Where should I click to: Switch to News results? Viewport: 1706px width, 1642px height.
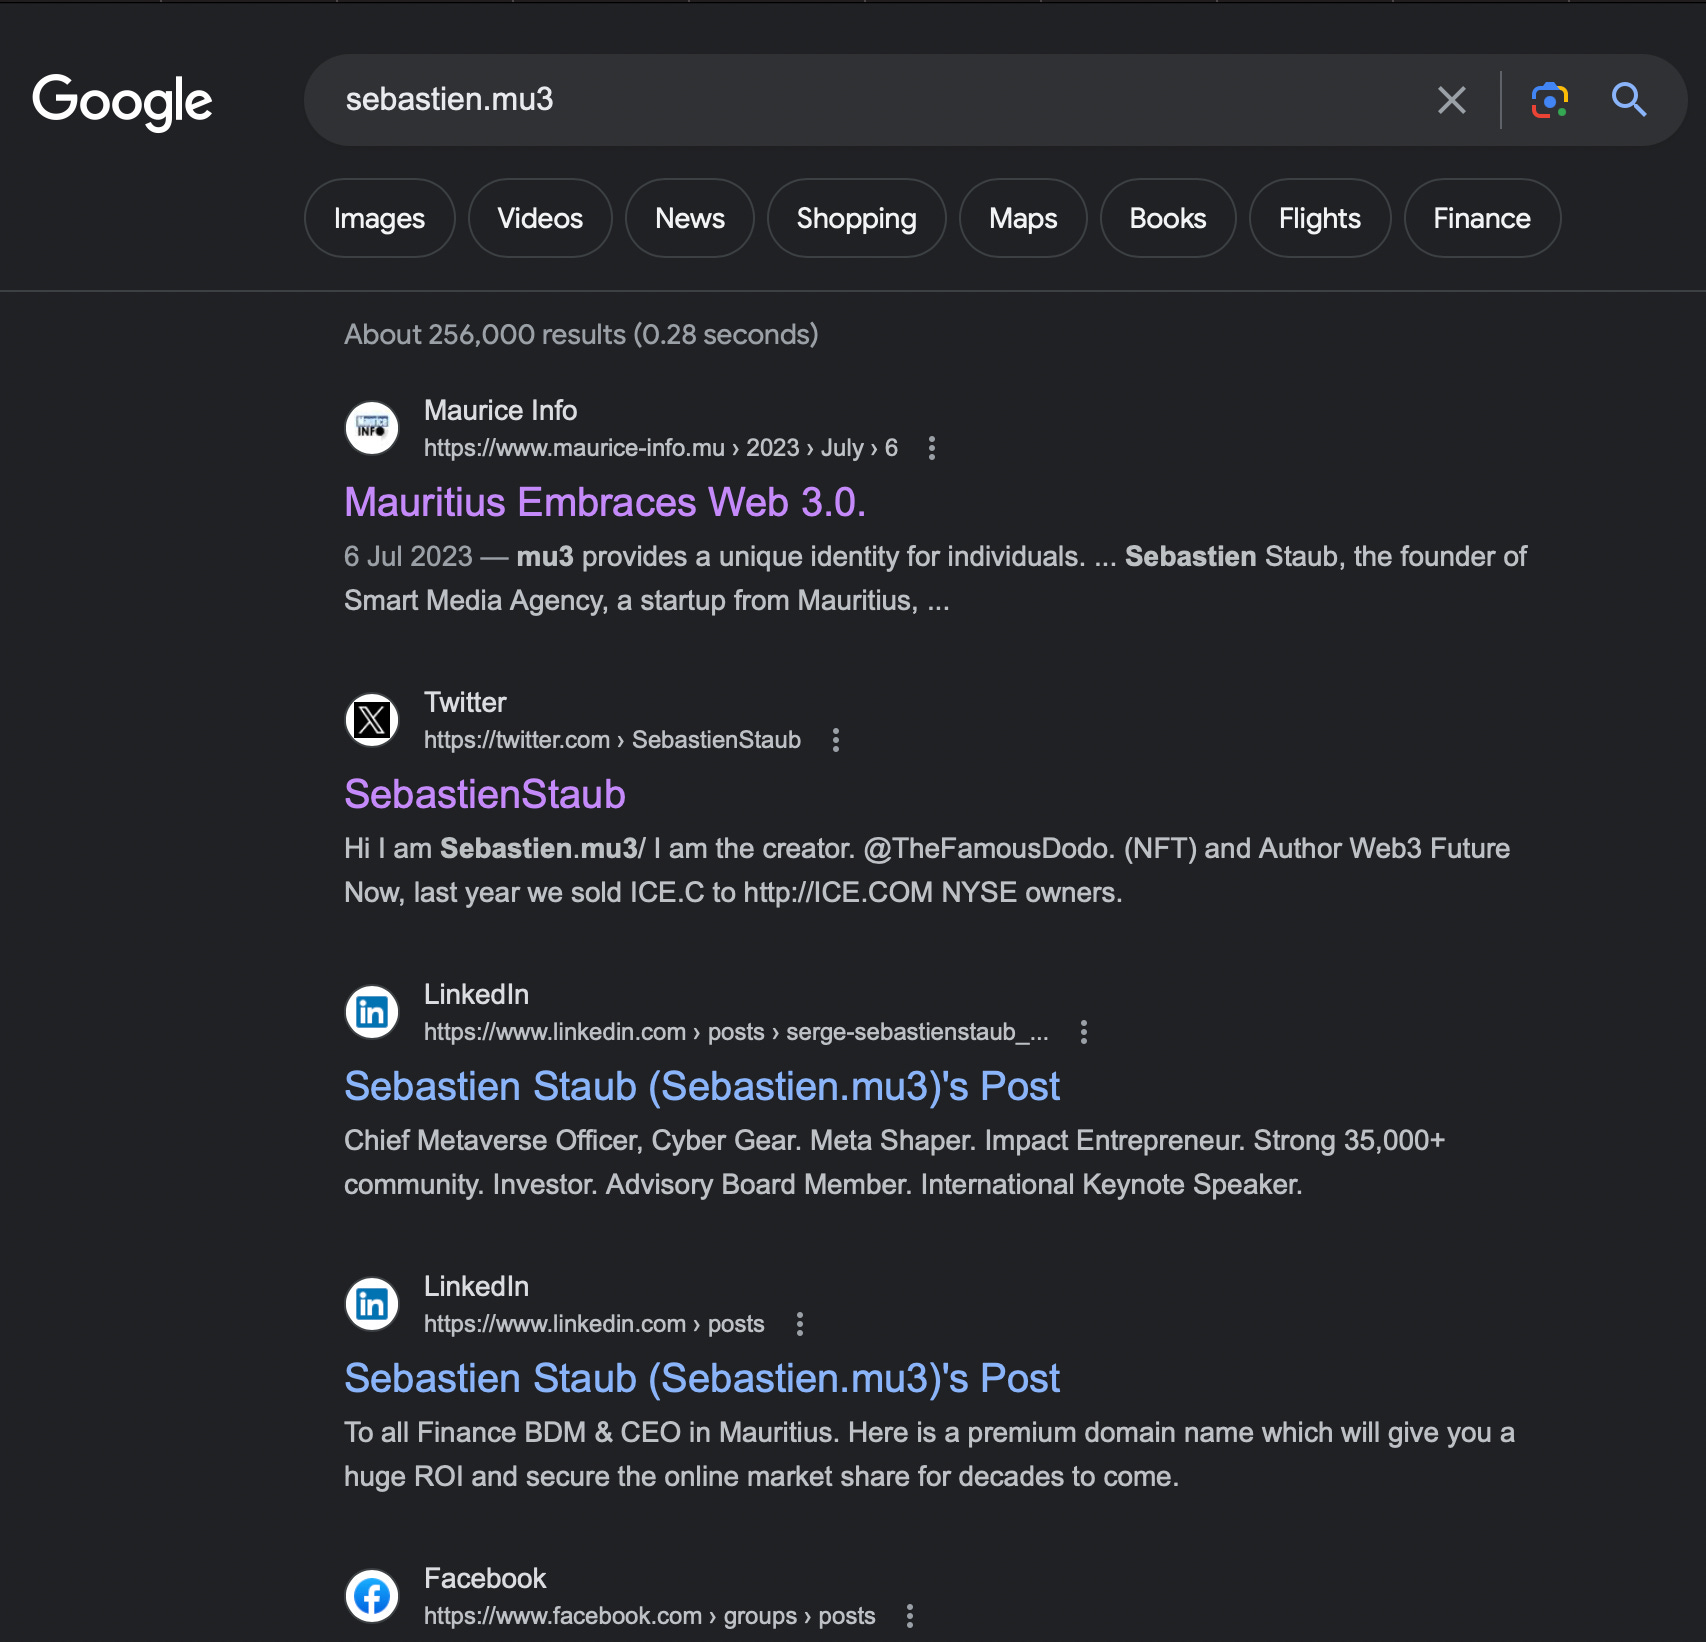[x=690, y=218]
